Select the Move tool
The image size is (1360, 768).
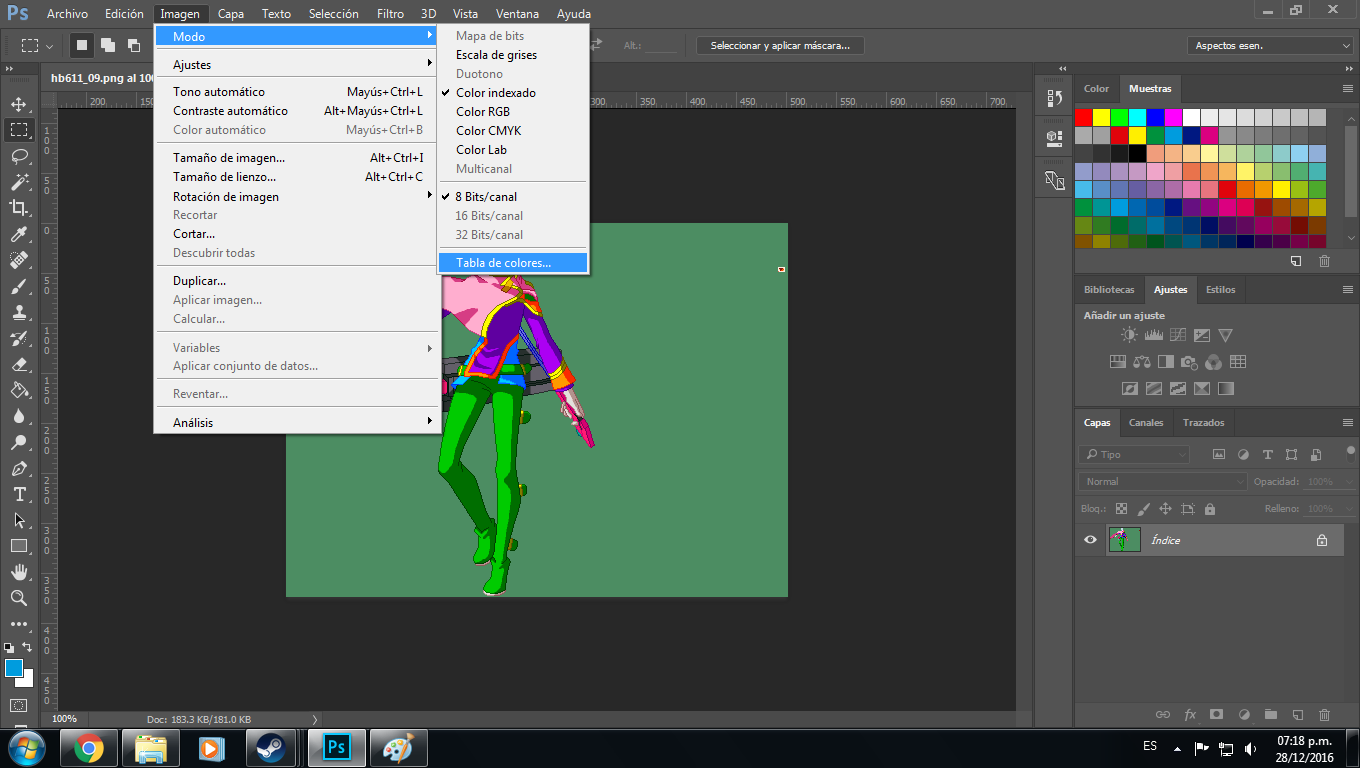pos(19,104)
